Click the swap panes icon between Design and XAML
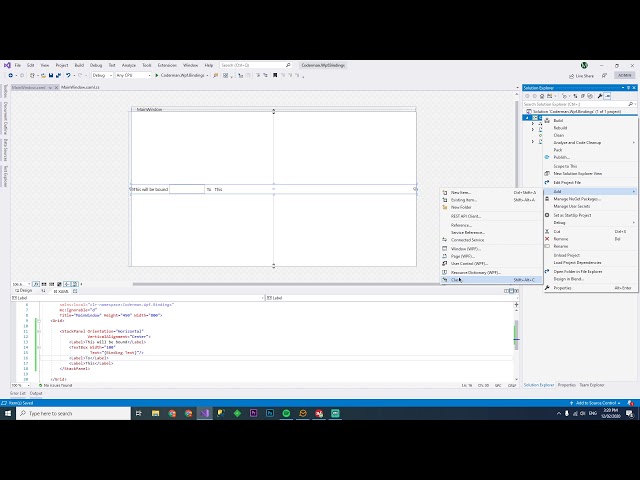The image size is (640, 480). coord(43,291)
